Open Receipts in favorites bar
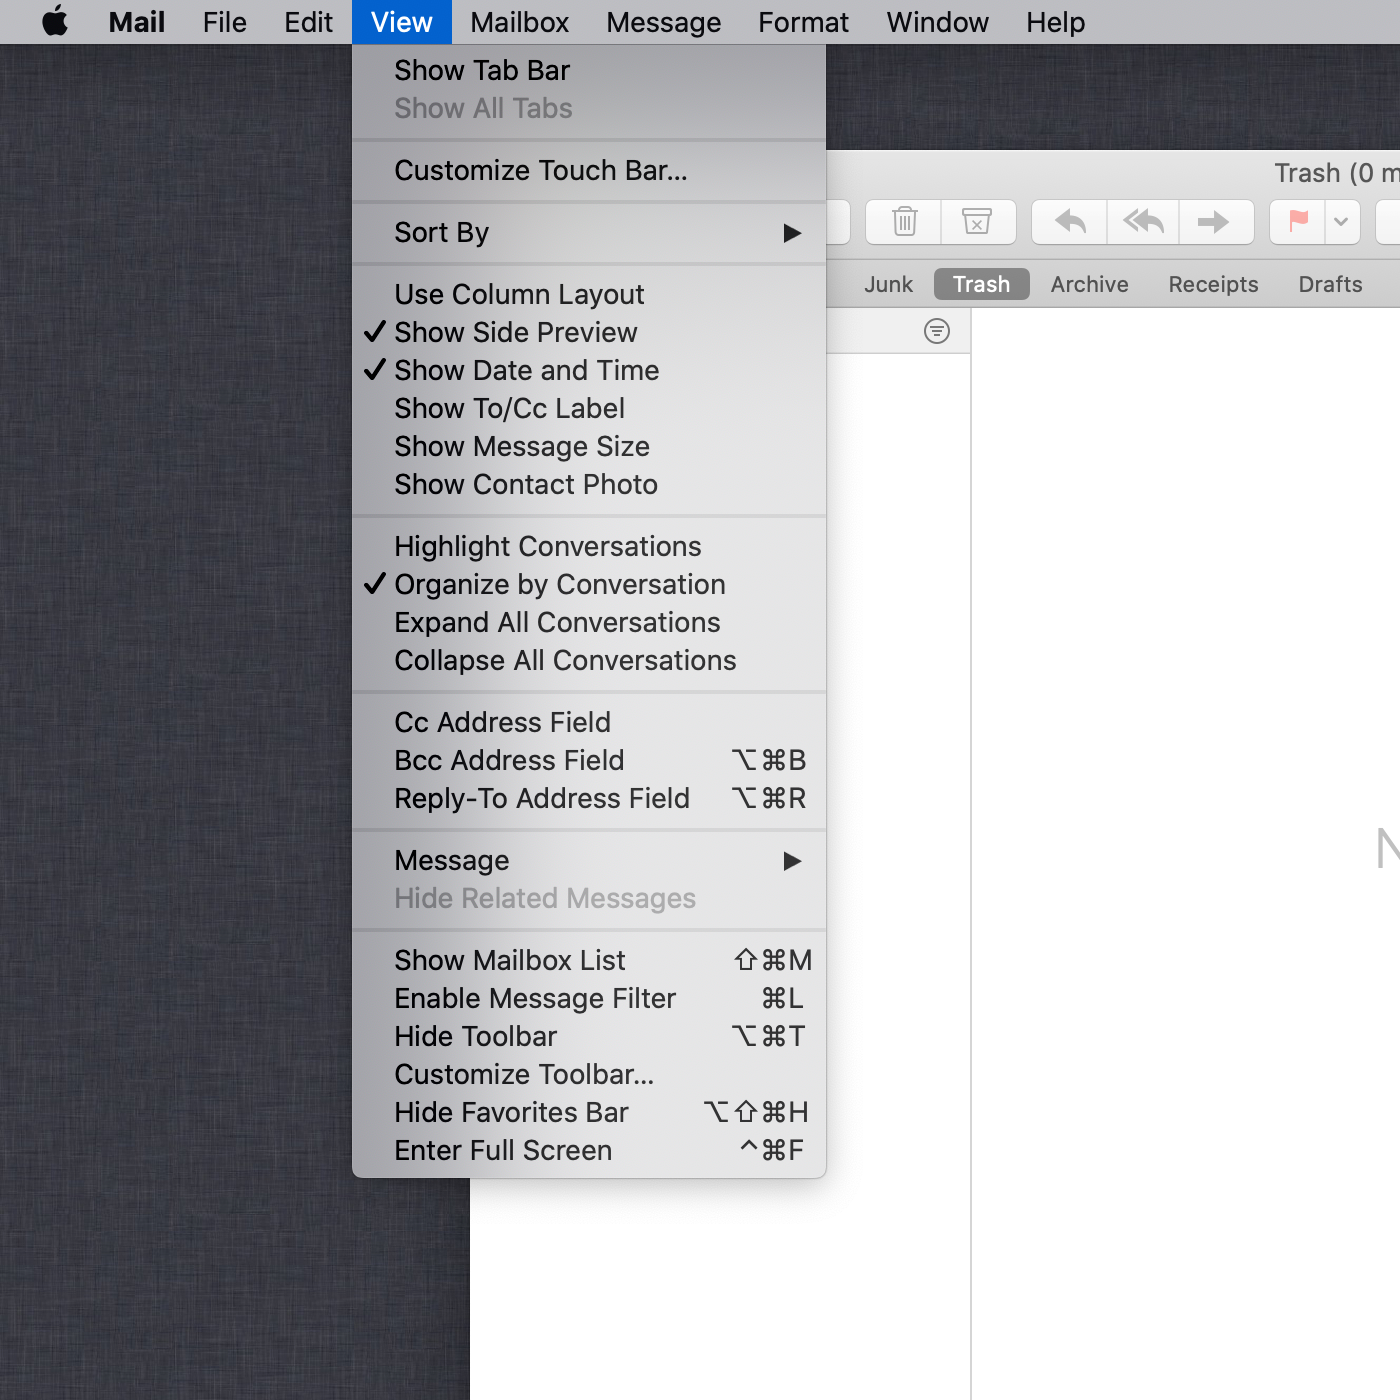The width and height of the screenshot is (1400, 1400). tap(1213, 284)
